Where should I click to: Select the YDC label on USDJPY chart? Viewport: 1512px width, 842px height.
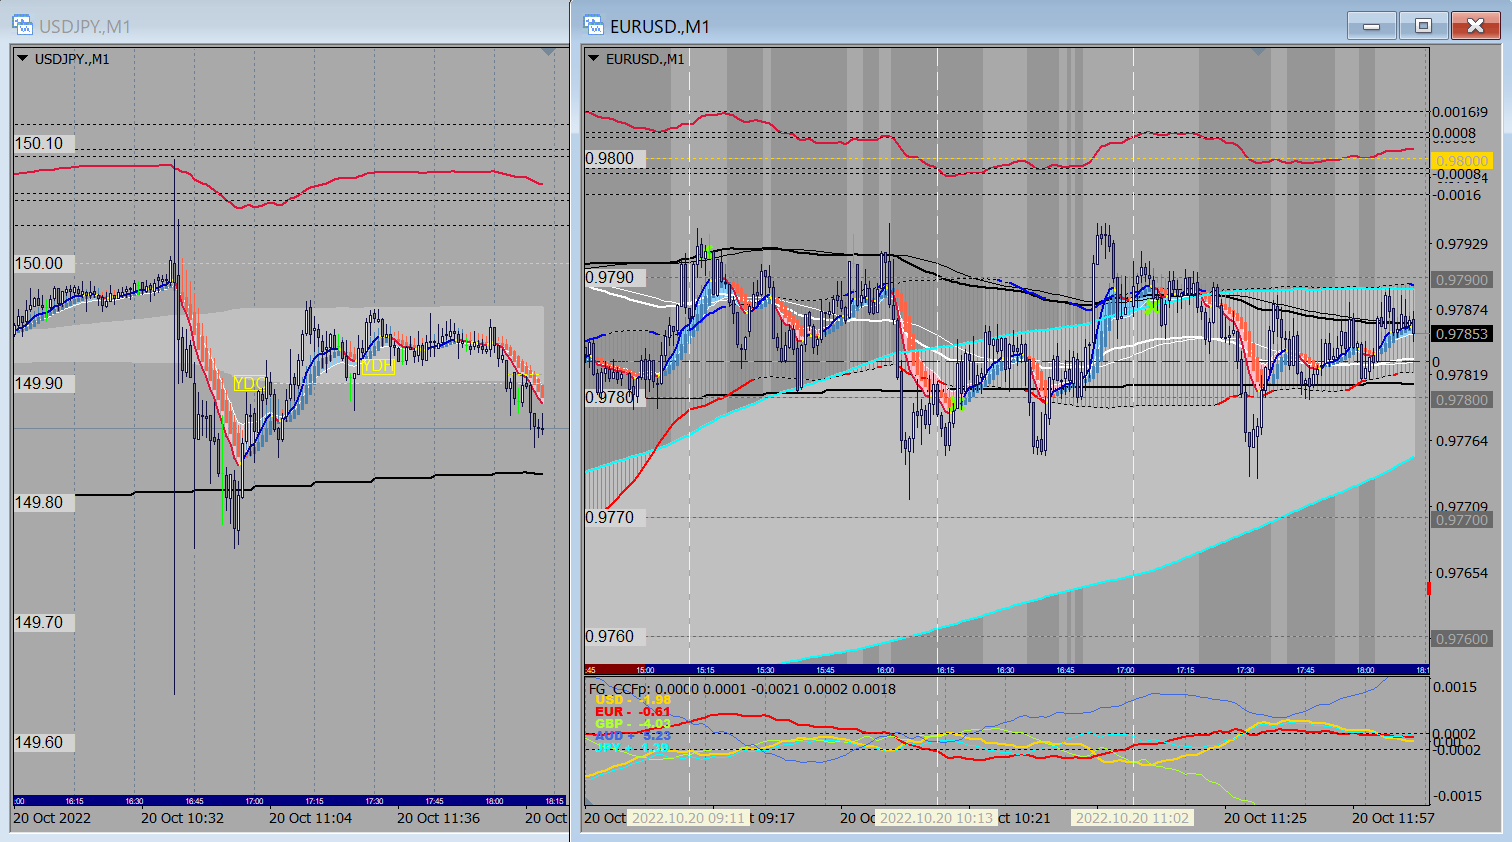pyautogui.click(x=247, y=384)
